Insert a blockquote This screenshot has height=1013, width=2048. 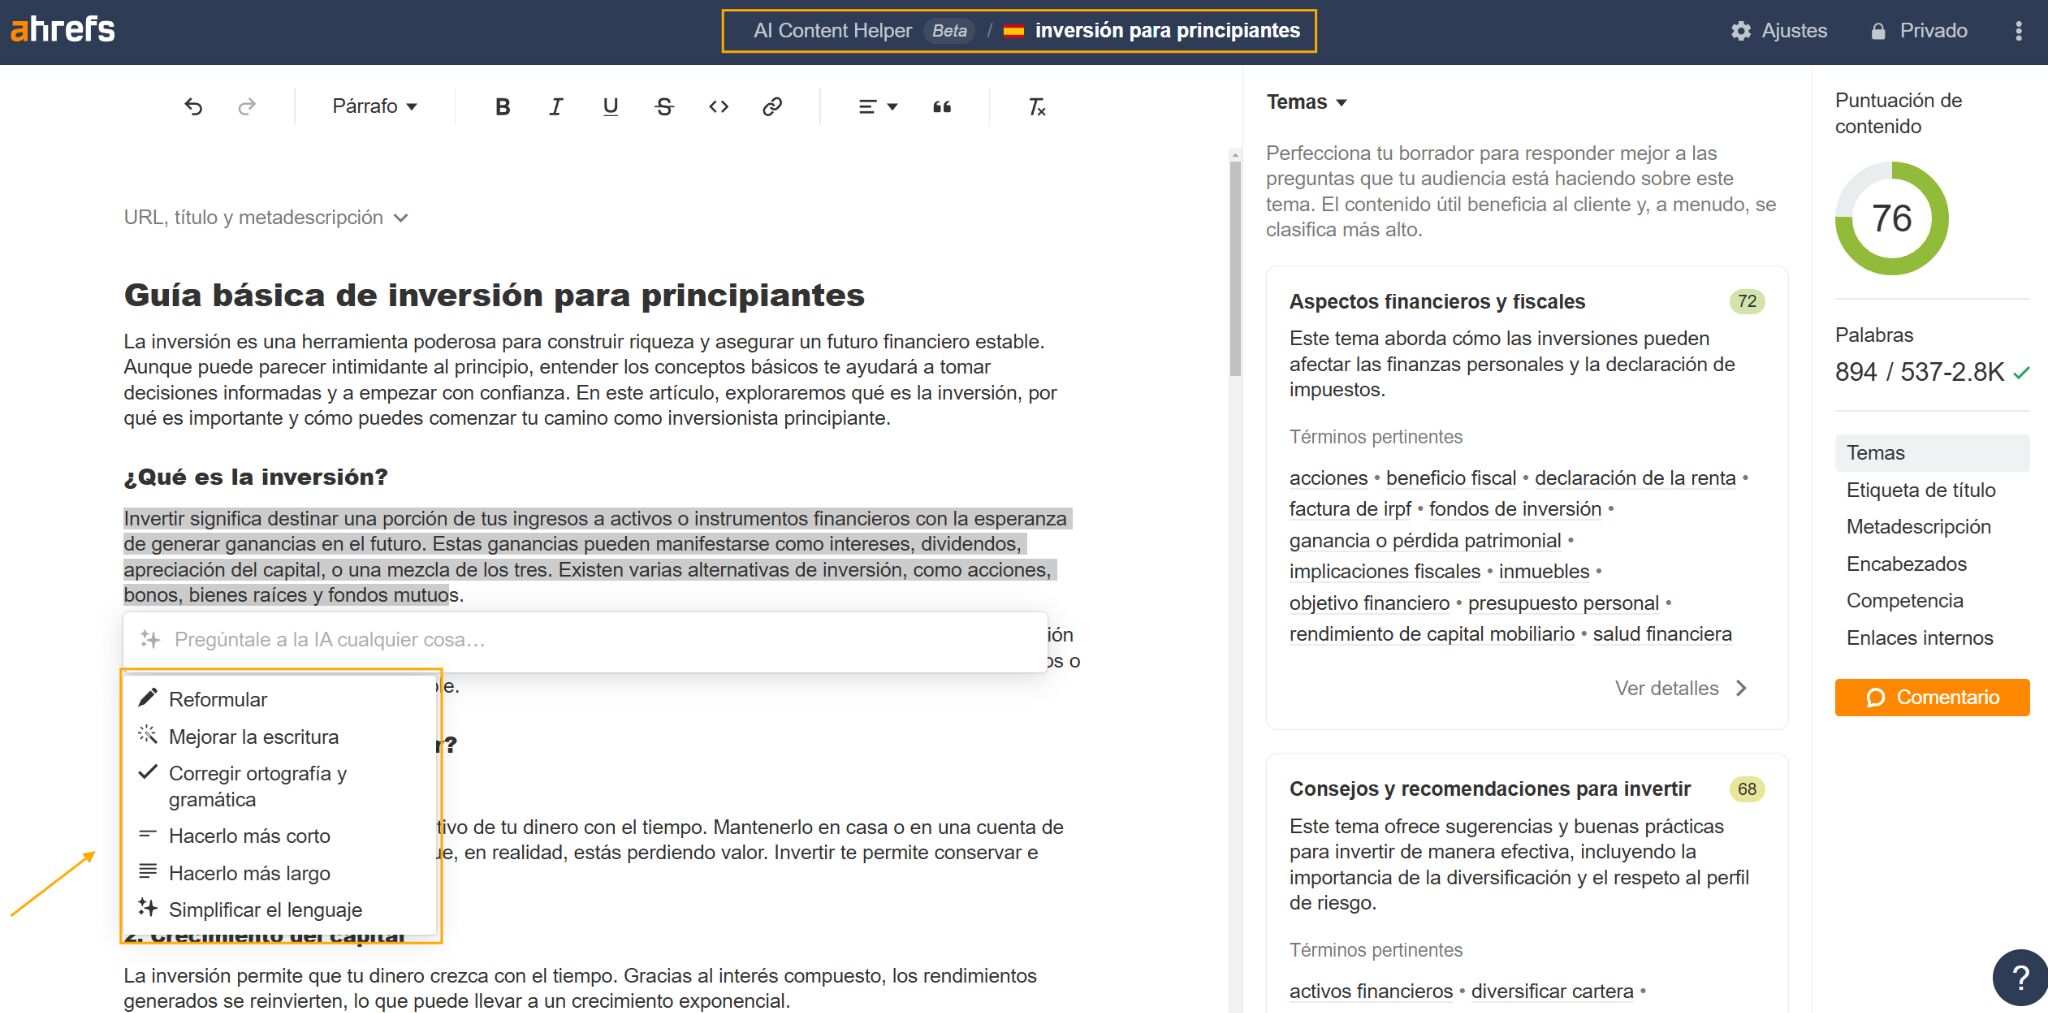(942, 106)
